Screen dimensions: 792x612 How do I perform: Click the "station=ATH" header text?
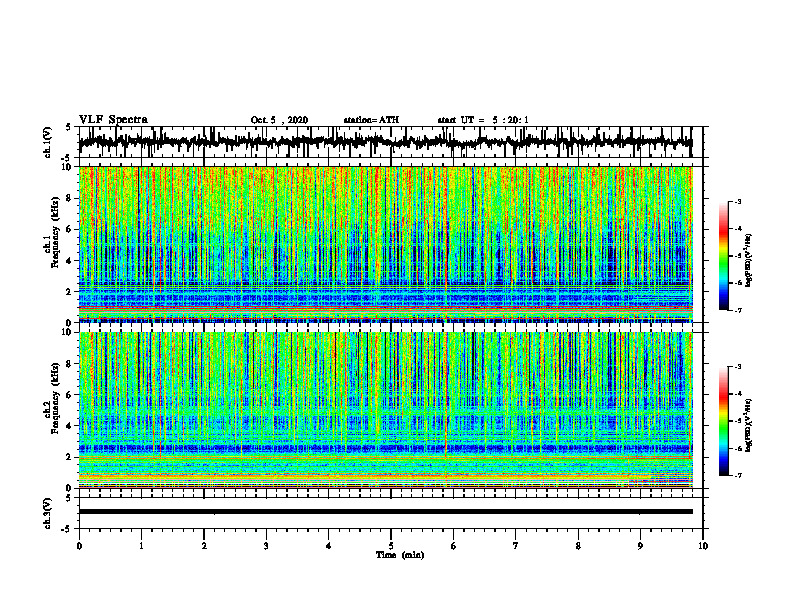pyautogui.click(x=371, y=120)
